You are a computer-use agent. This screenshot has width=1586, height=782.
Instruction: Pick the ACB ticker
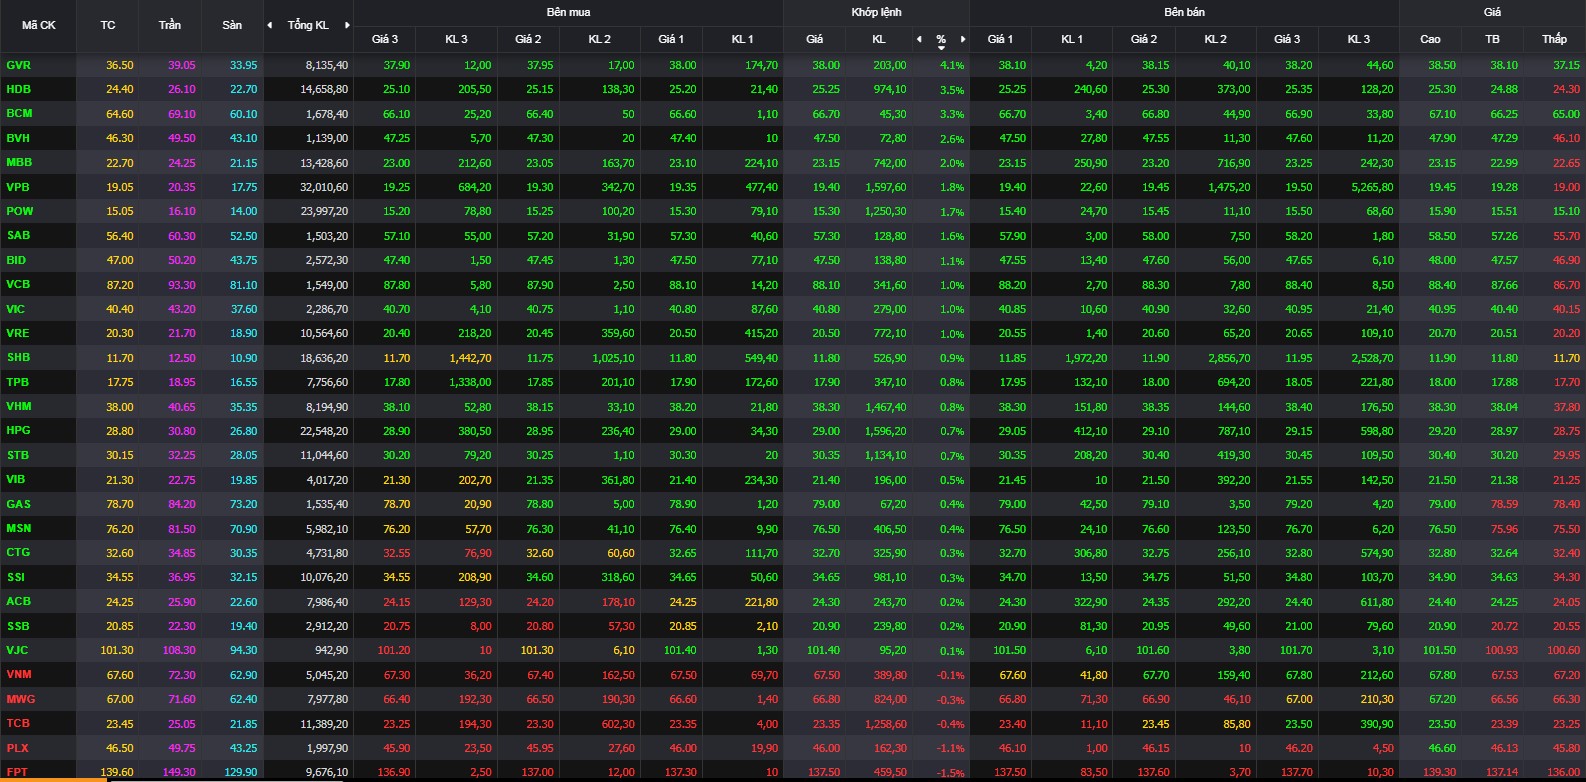coord(18,601)
